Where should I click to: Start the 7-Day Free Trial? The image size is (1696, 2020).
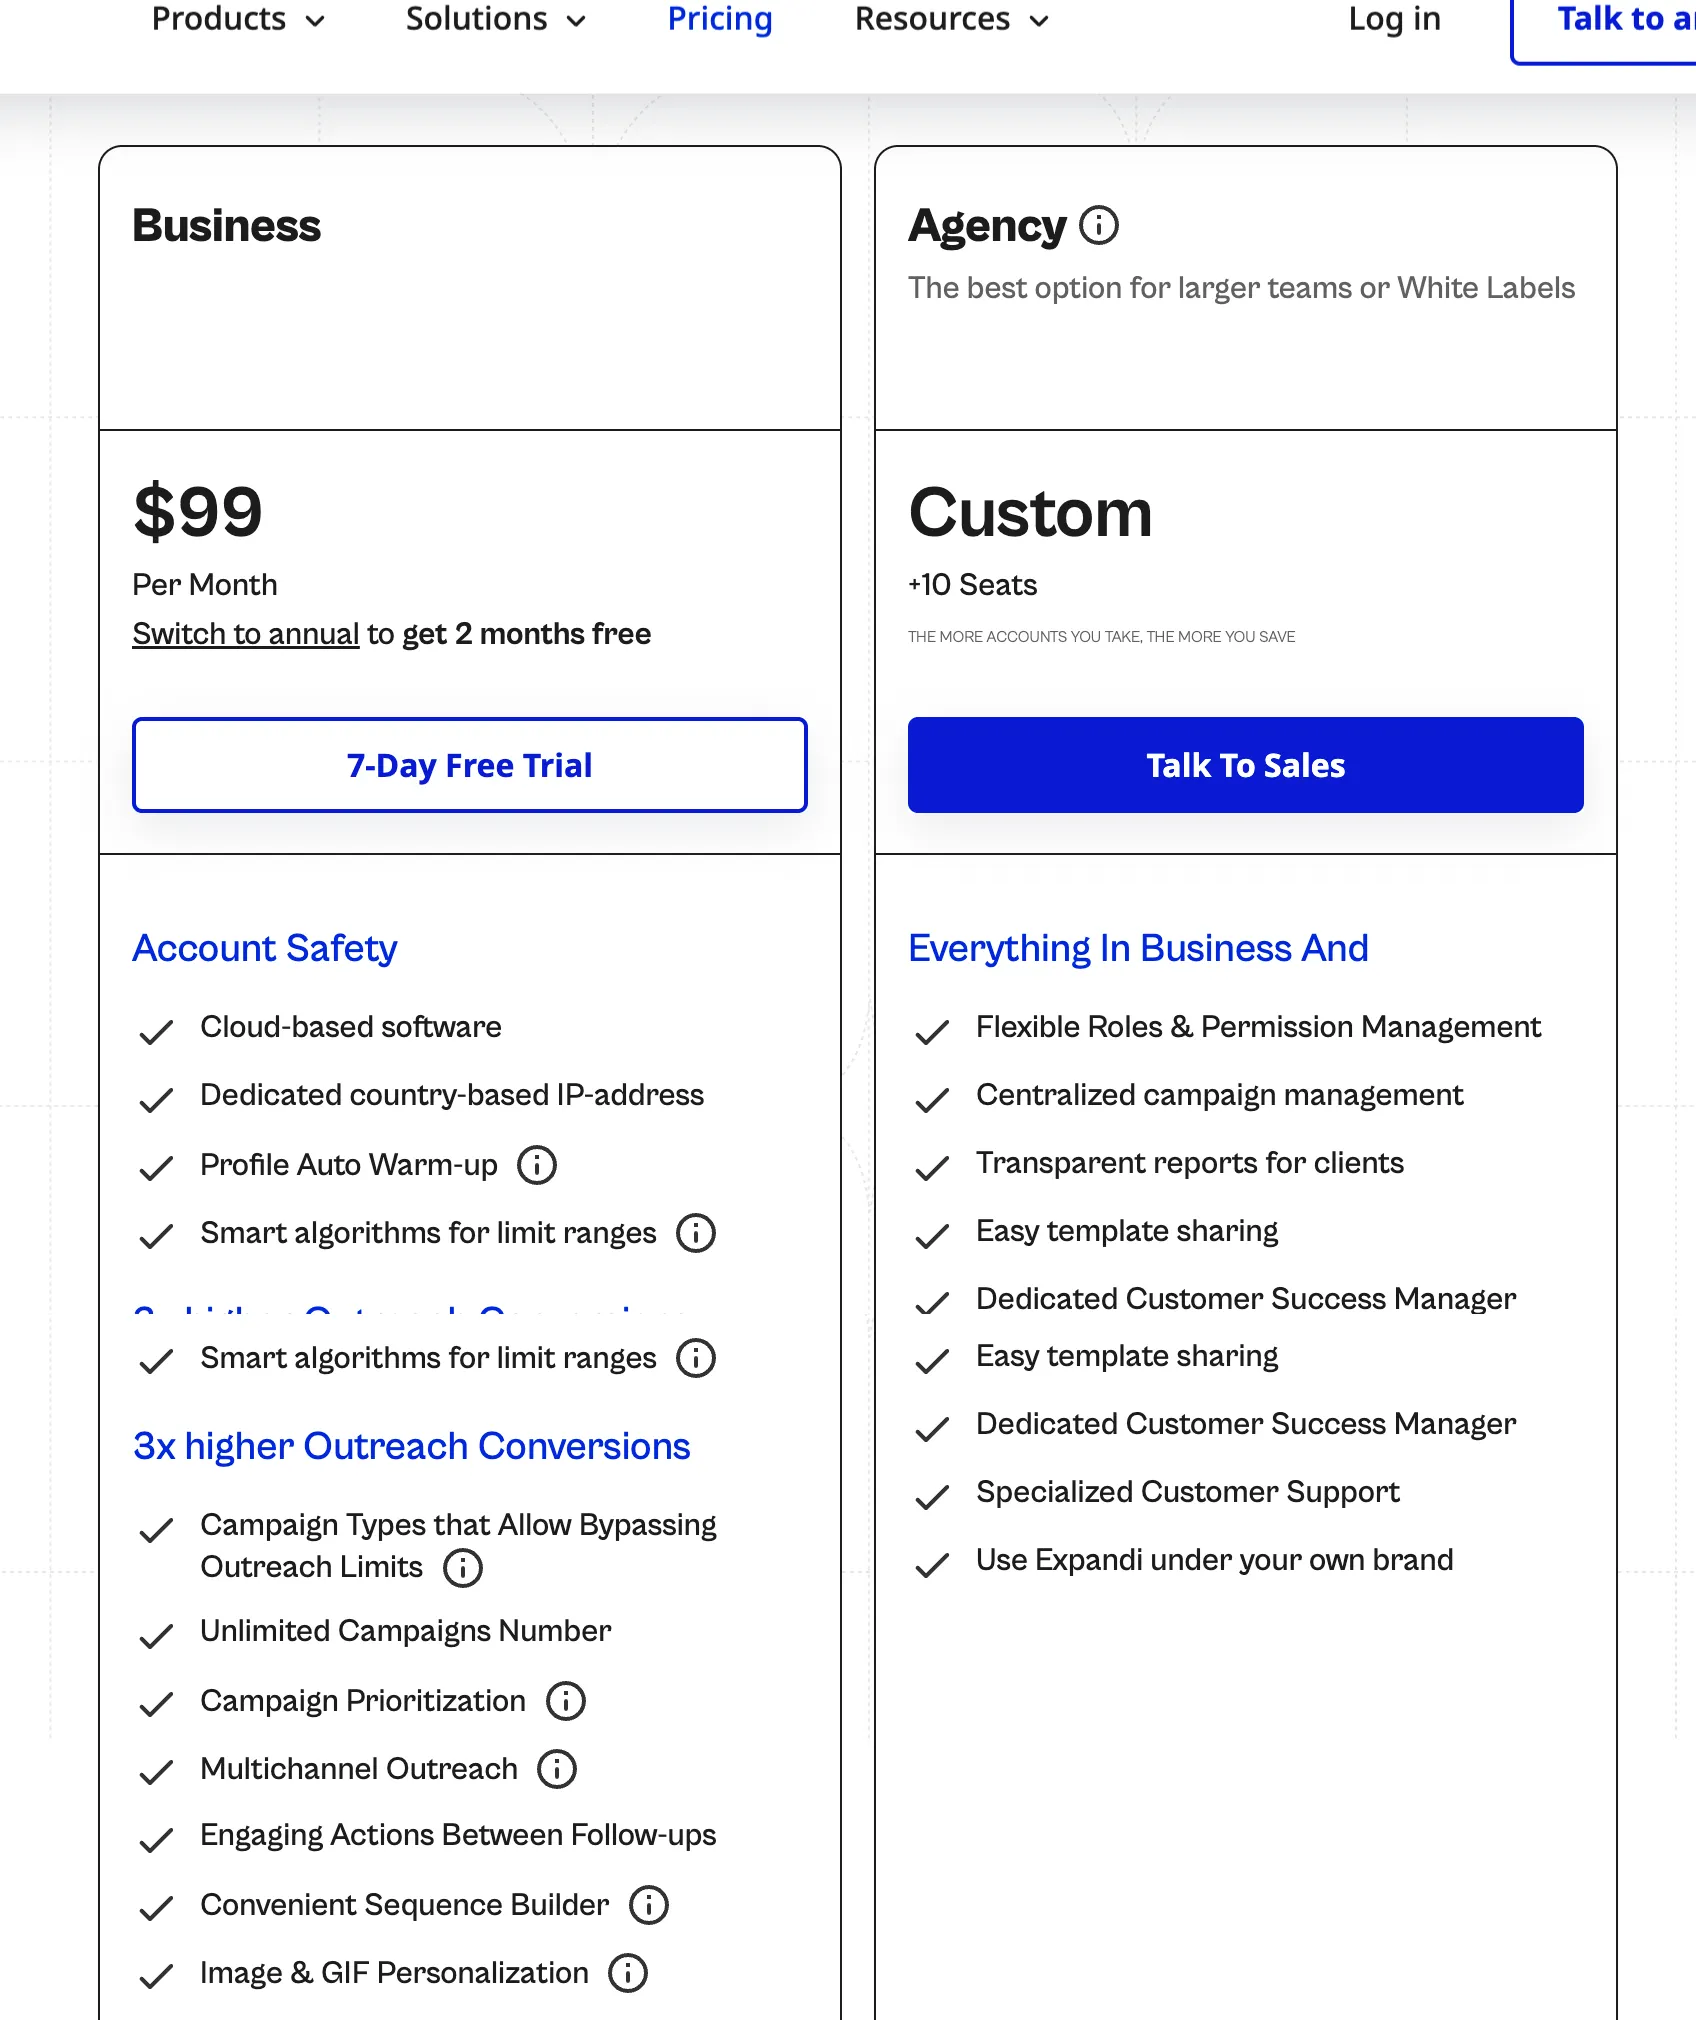click(470, 765)
